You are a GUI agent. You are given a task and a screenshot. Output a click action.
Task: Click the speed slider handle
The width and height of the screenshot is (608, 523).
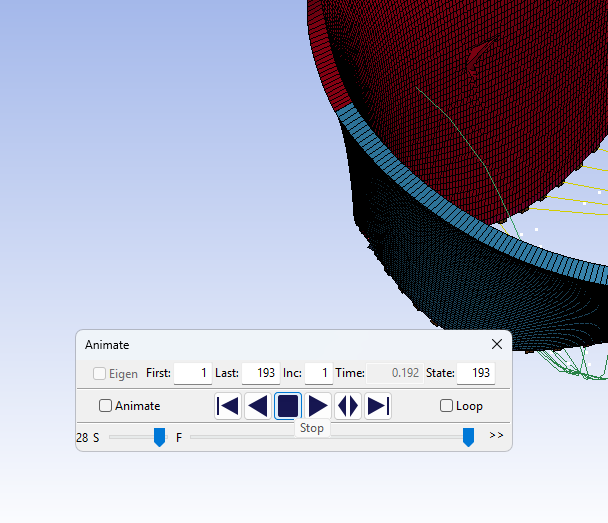tap(159, 437)
